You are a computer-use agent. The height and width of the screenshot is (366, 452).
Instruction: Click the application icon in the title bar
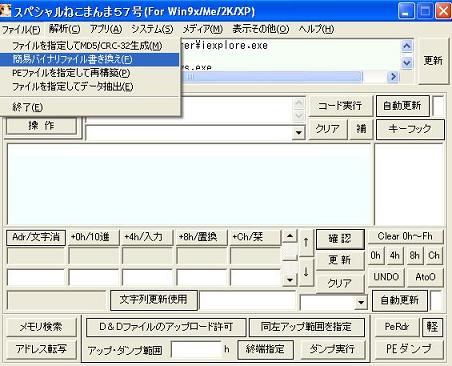click(x=6, y=11)
